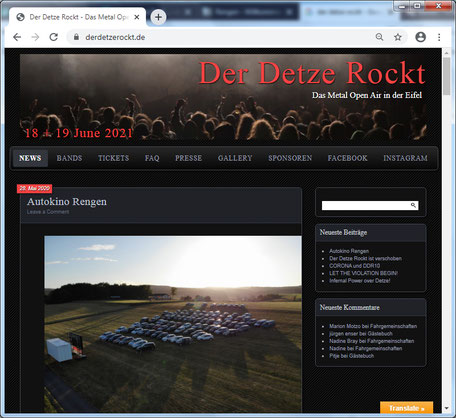This screenshot has height=418, width=456.
Task: Click the Neueste Beiträge widget heading
Action: [x=343, y=232]
